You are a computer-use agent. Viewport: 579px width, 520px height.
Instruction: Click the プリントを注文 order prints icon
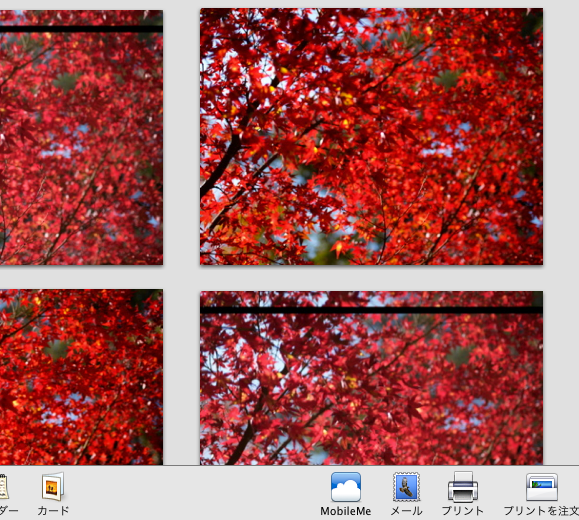point(542,487)
